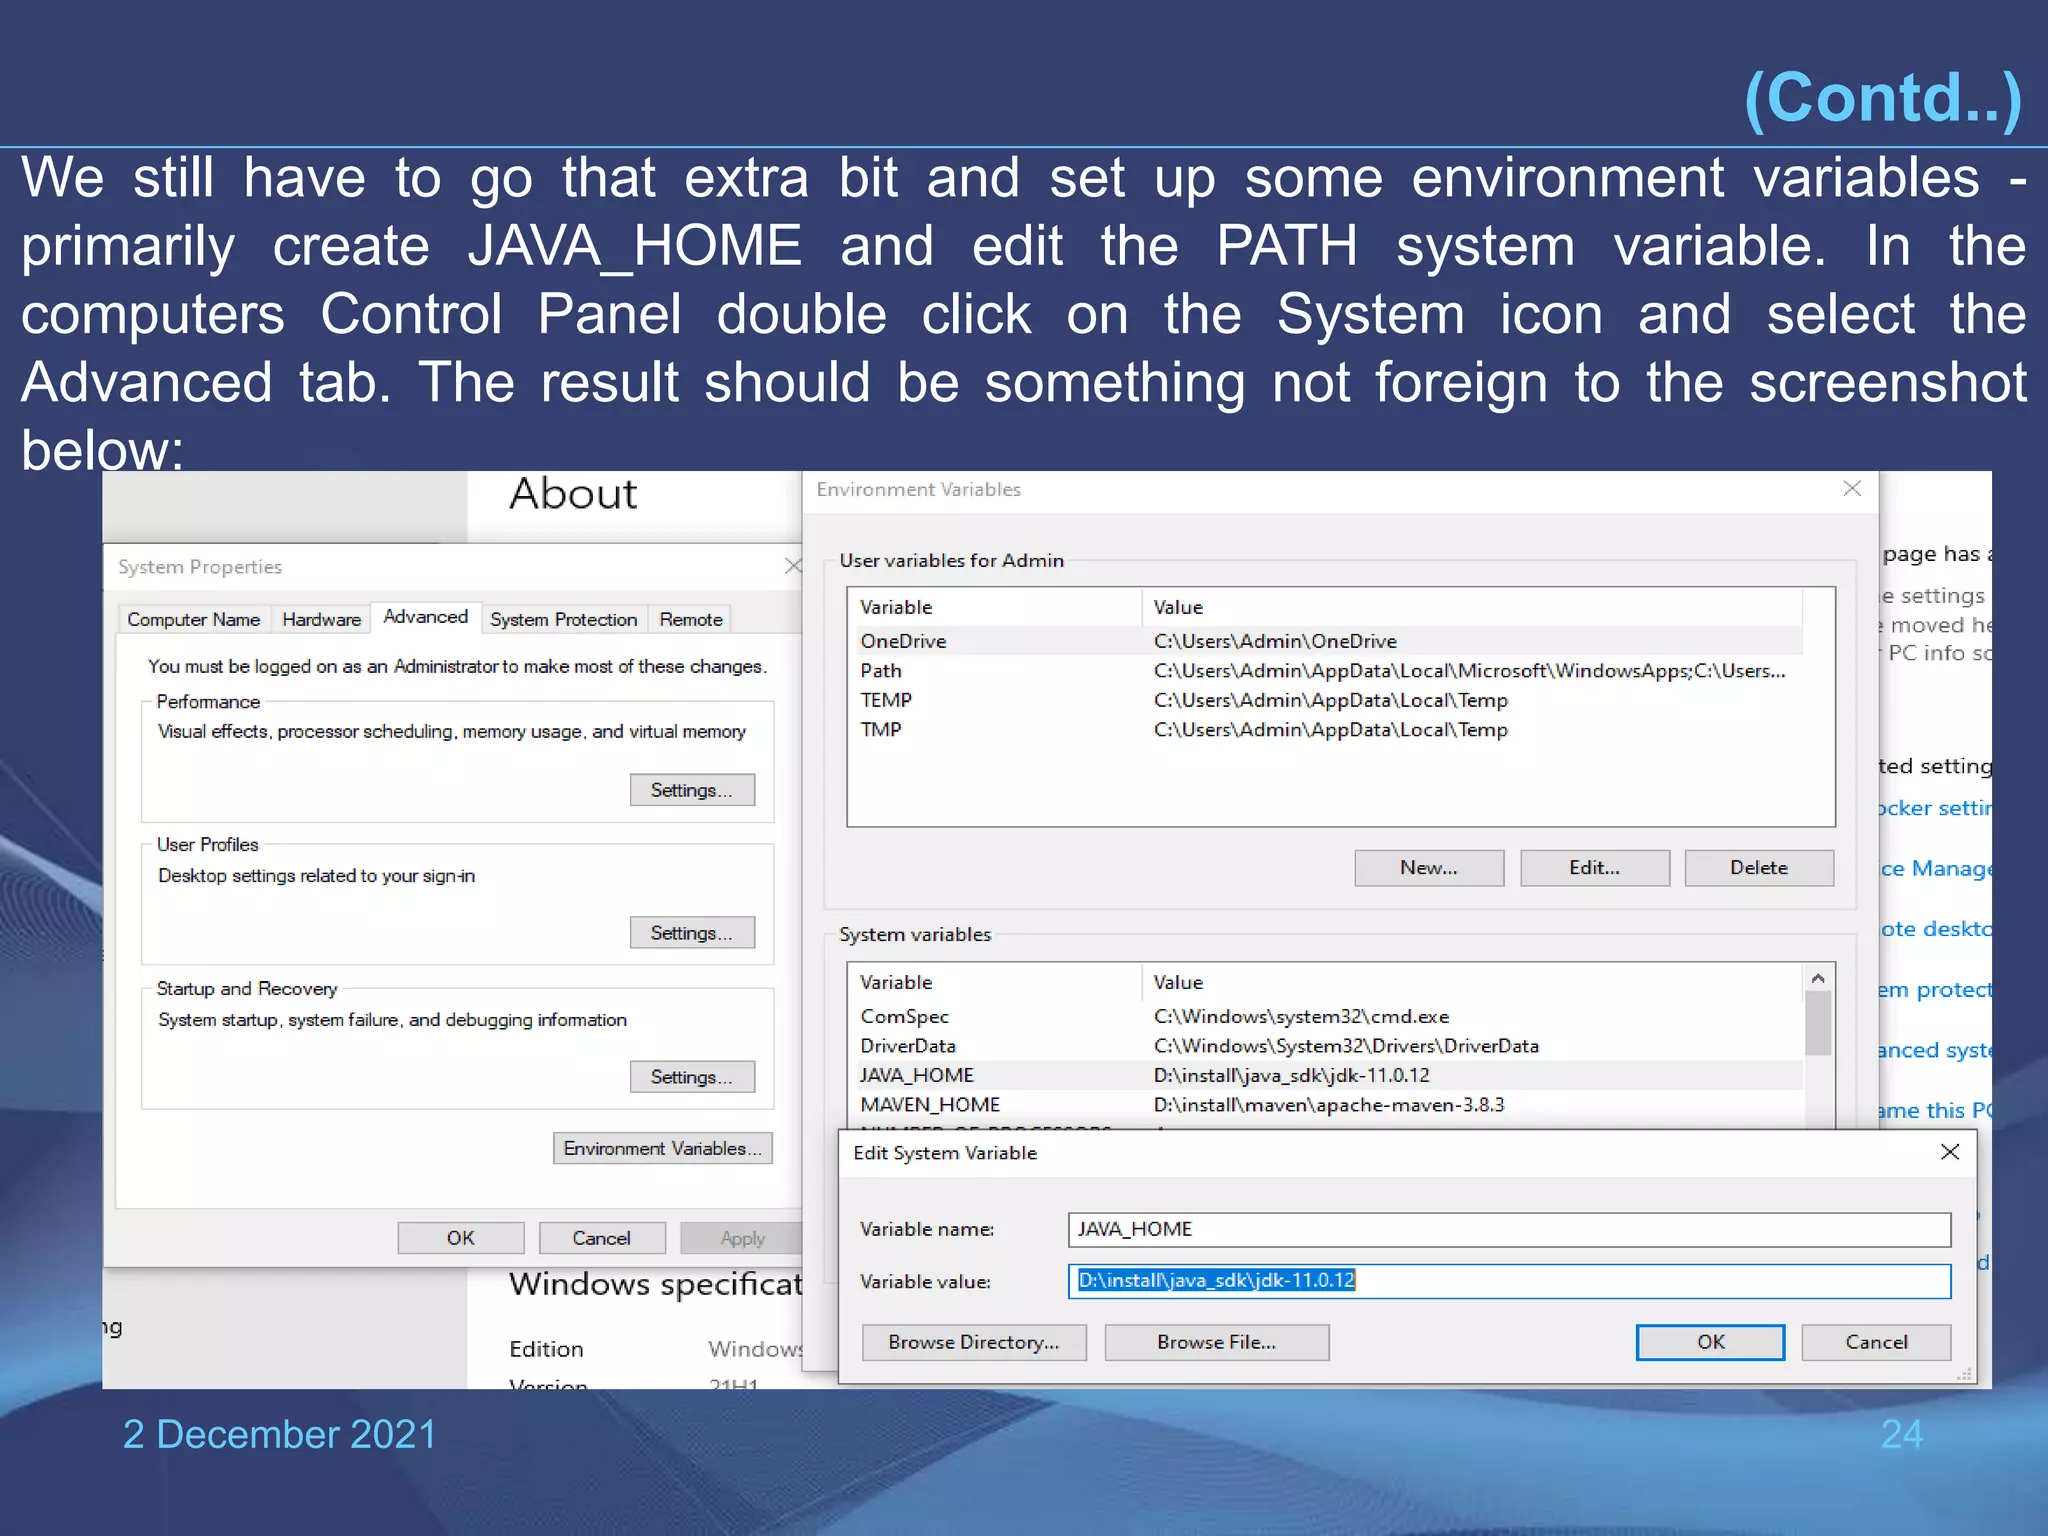Open User Profiles Settings button
This screenshot has height=1536, width=2048.
tap(692, 933)
